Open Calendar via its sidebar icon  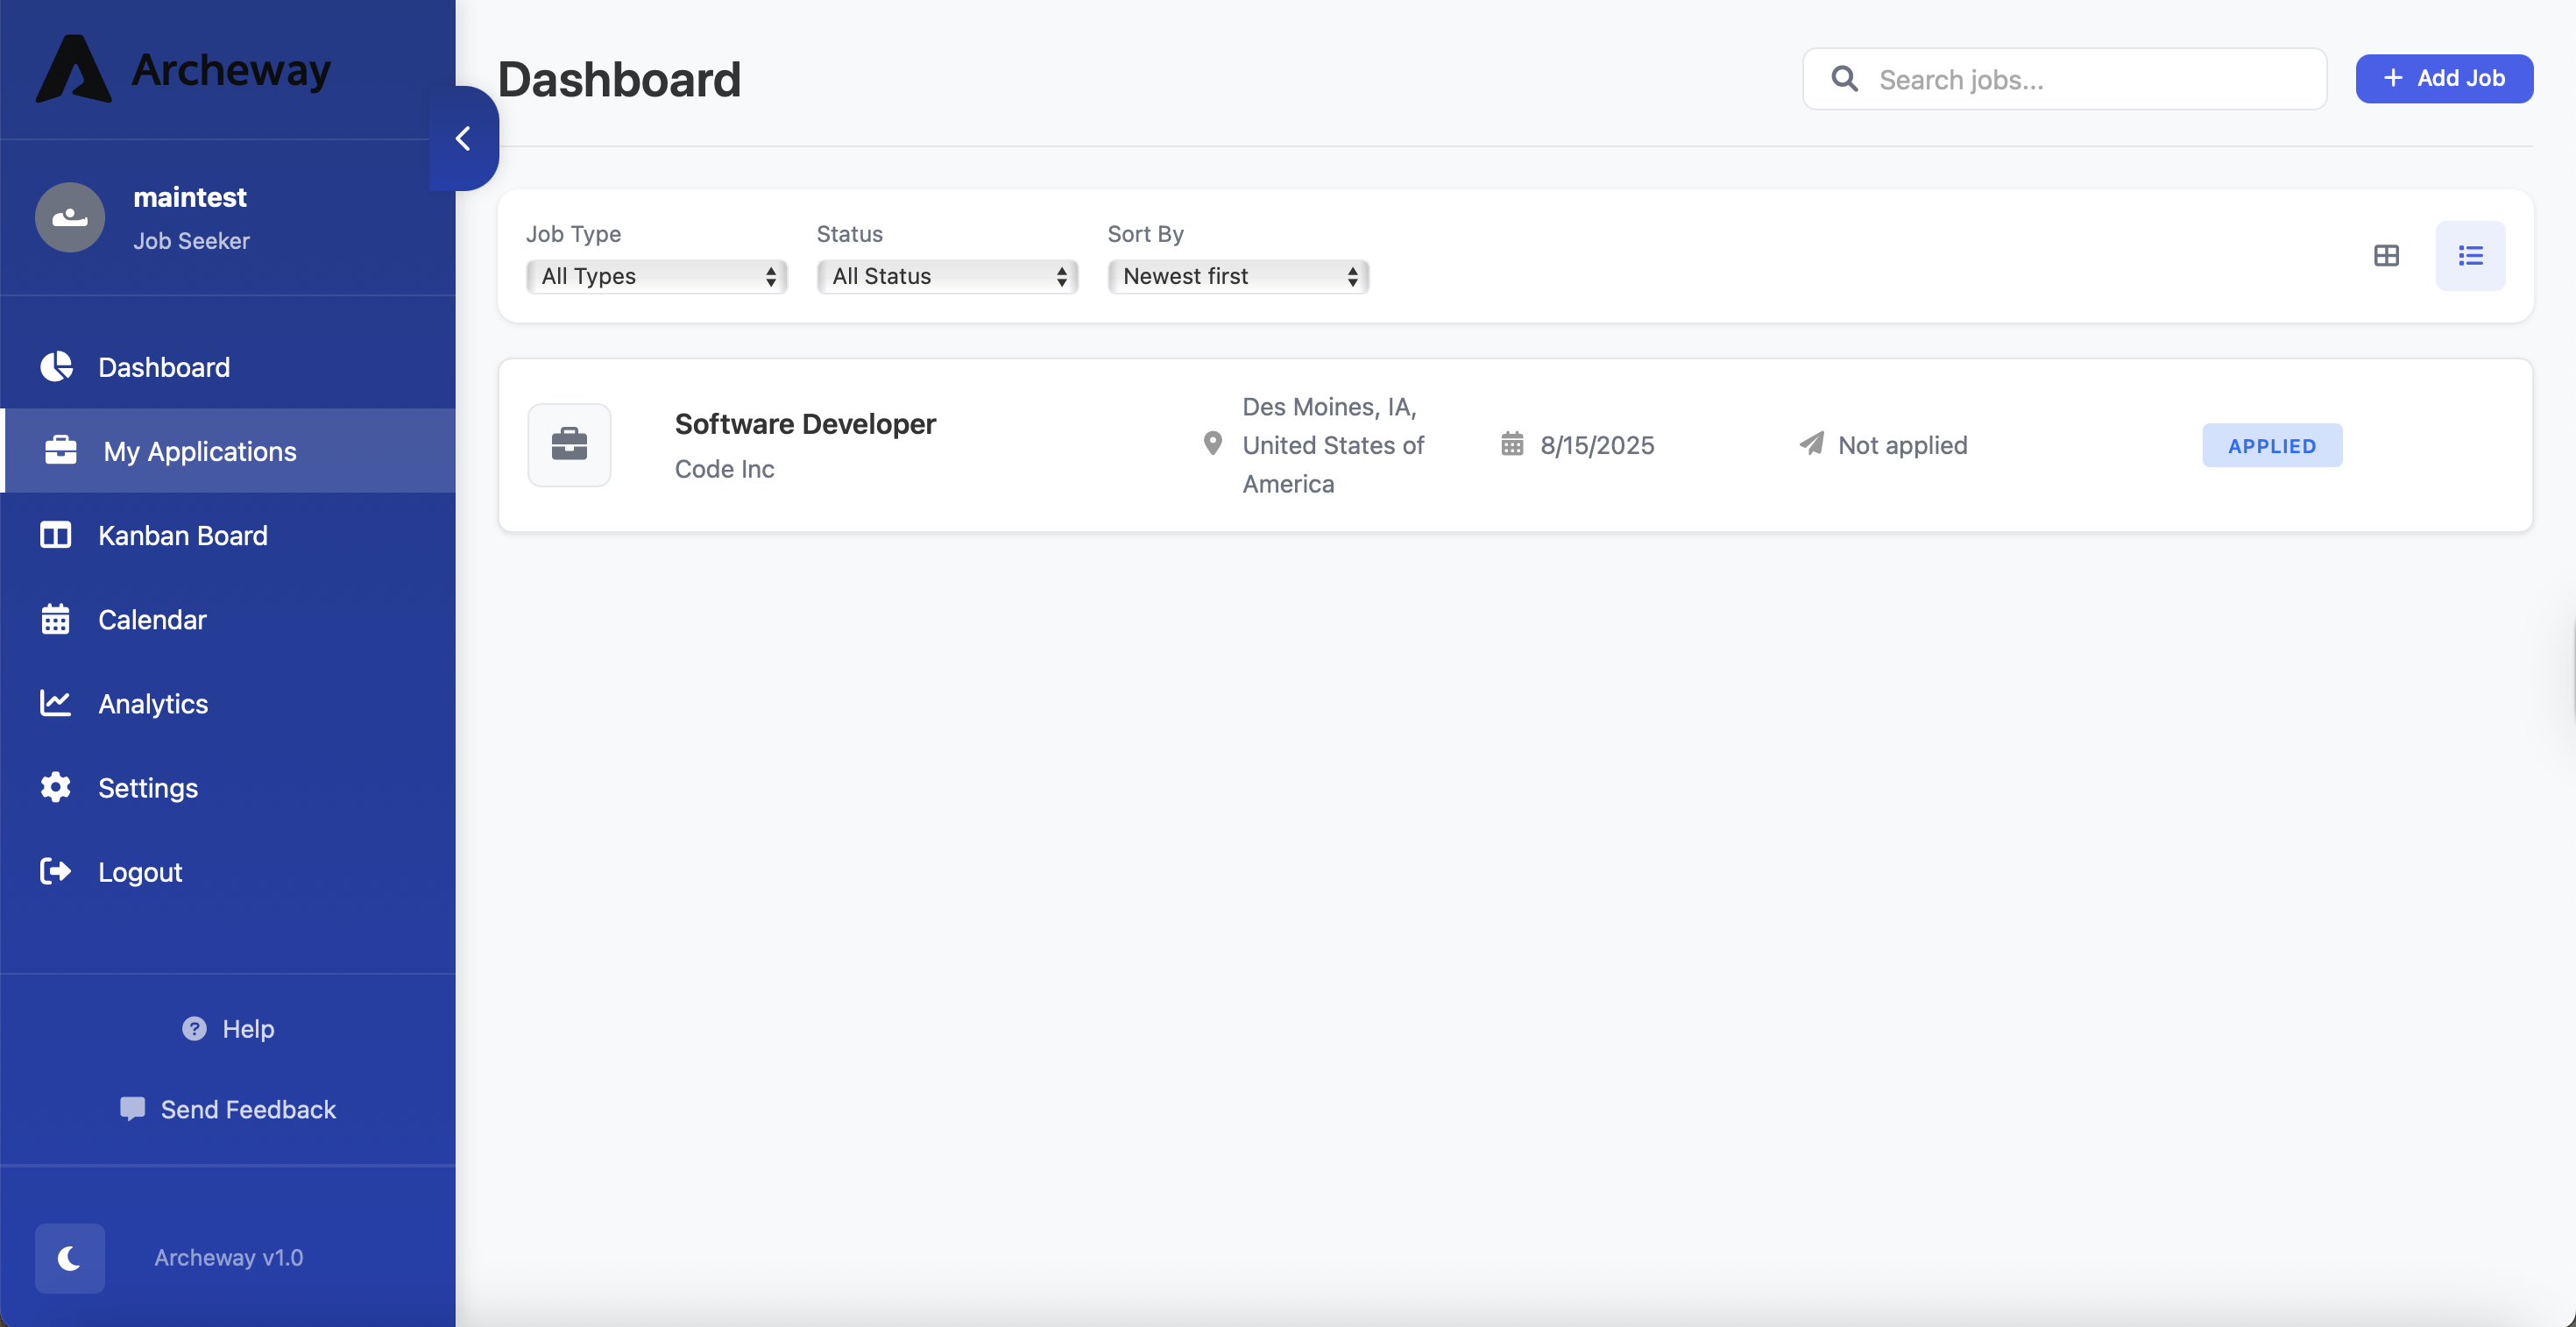click(x=56, y=619)
